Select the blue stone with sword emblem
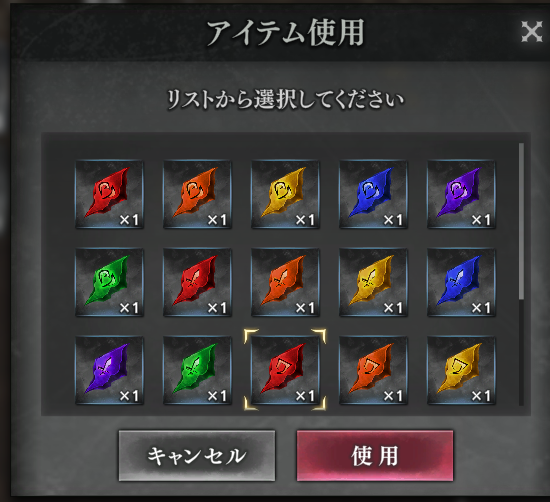The height and width of the screenshot is (502, 550). click(x=462, y=282)
